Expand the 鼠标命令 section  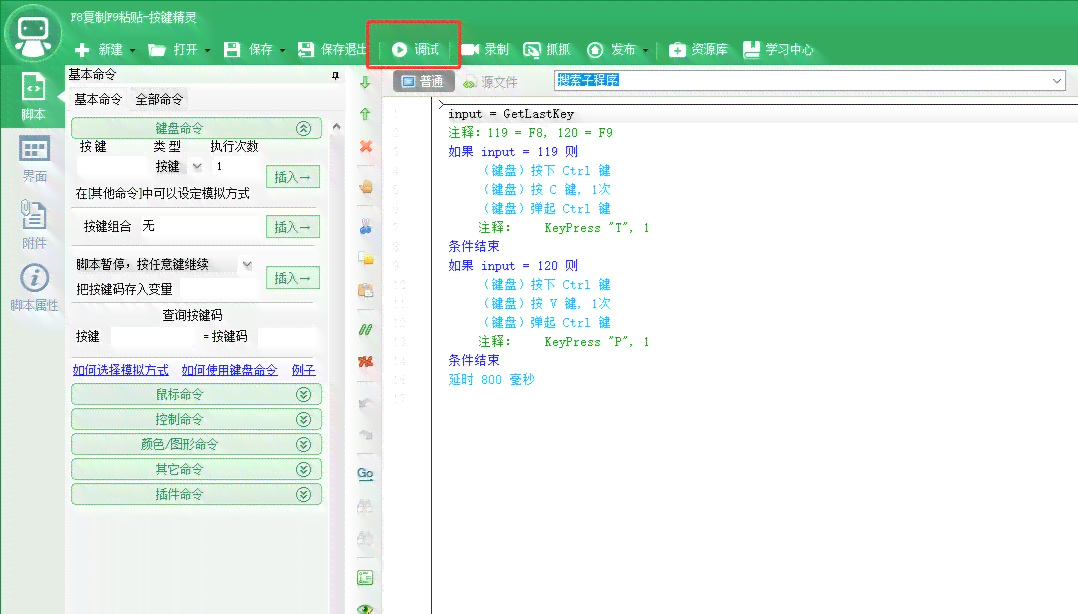[x=196, y=395]
